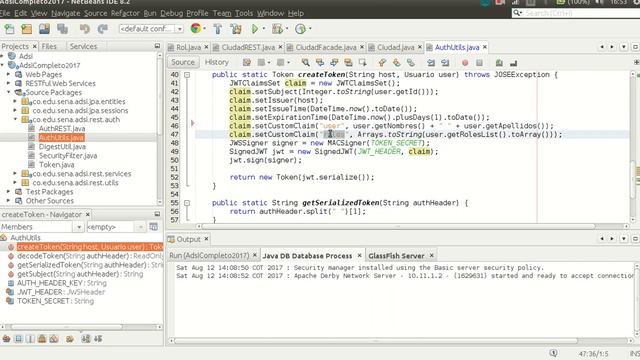Switch to the GlassFish Server output tab
Viewport: 640px width, 360px height.
click(x=396, y=256)
